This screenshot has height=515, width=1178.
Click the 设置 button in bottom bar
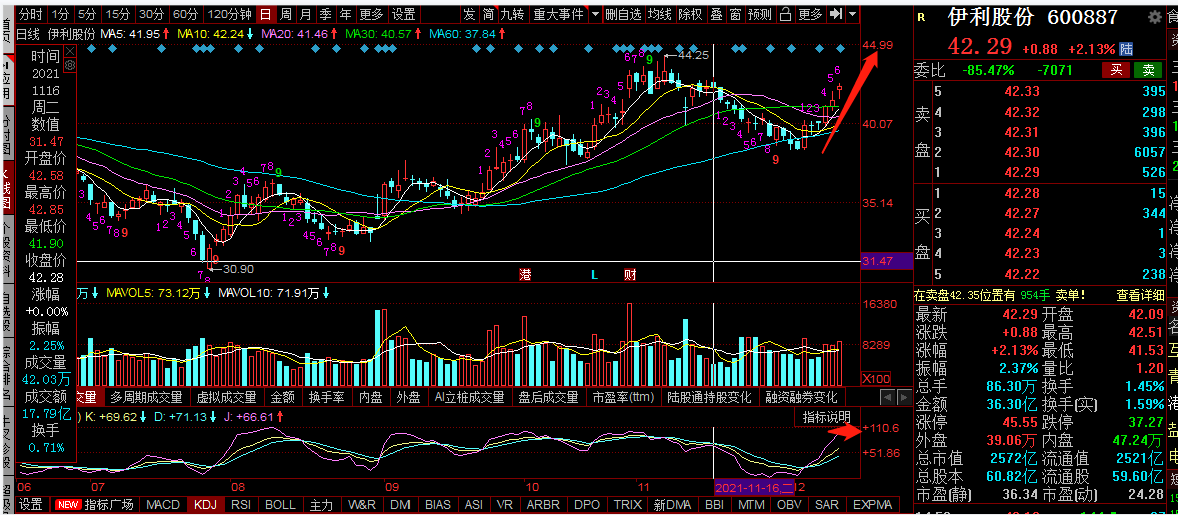pyautogui.click(x=31, y=504)
